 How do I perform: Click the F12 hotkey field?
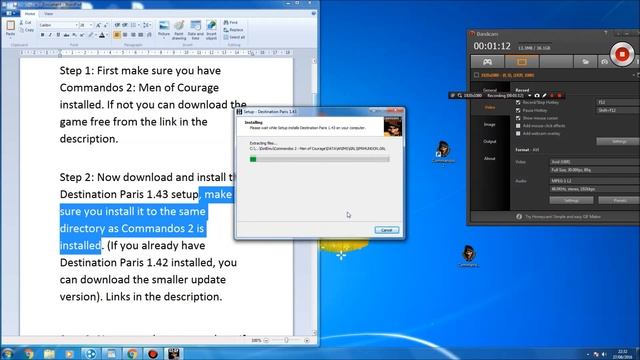(618, 102)
